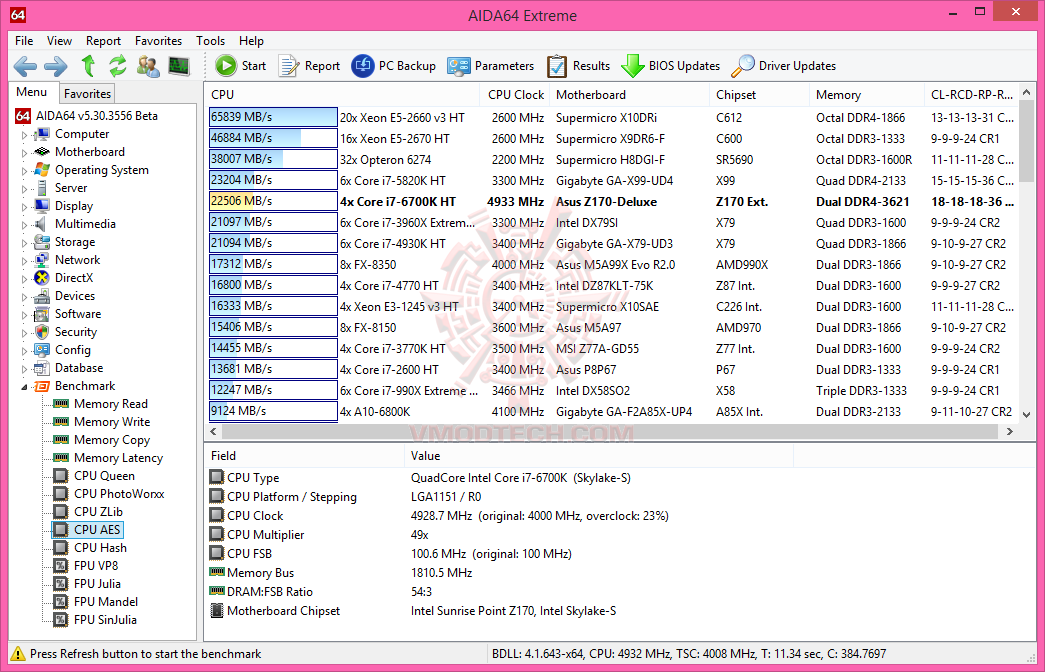Expand the Computer tree node
Image resolution: width=1045 pixels, height=672 pixels.
(x=25, y=135)
